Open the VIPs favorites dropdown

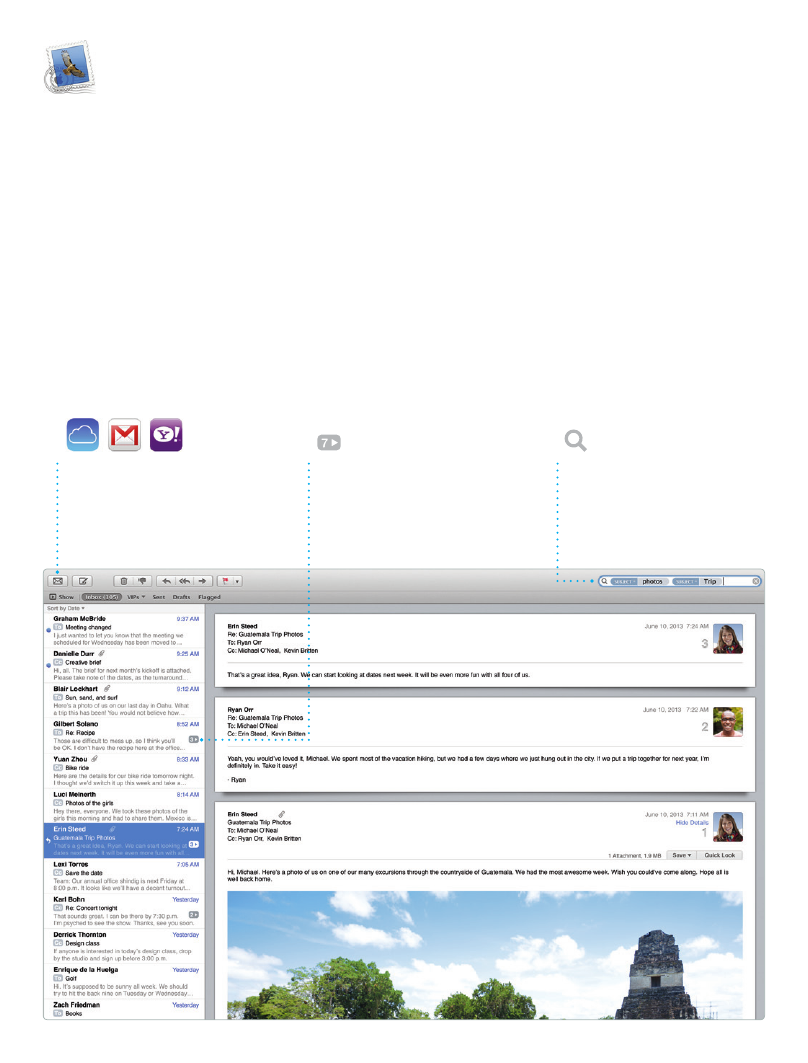coord(136,597)
